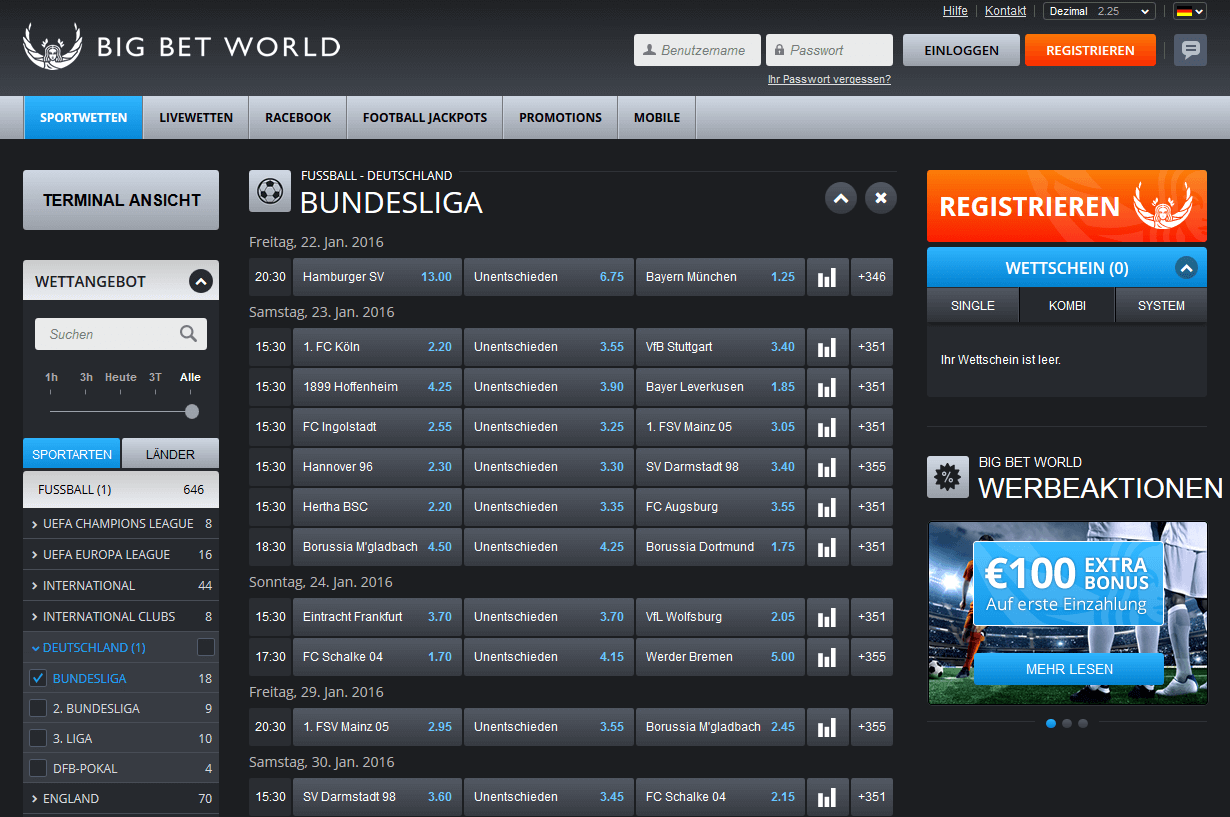The image size is (1230, 817).
Task: Expand UEFA Champions League category
Action: [x=121, y=523]
